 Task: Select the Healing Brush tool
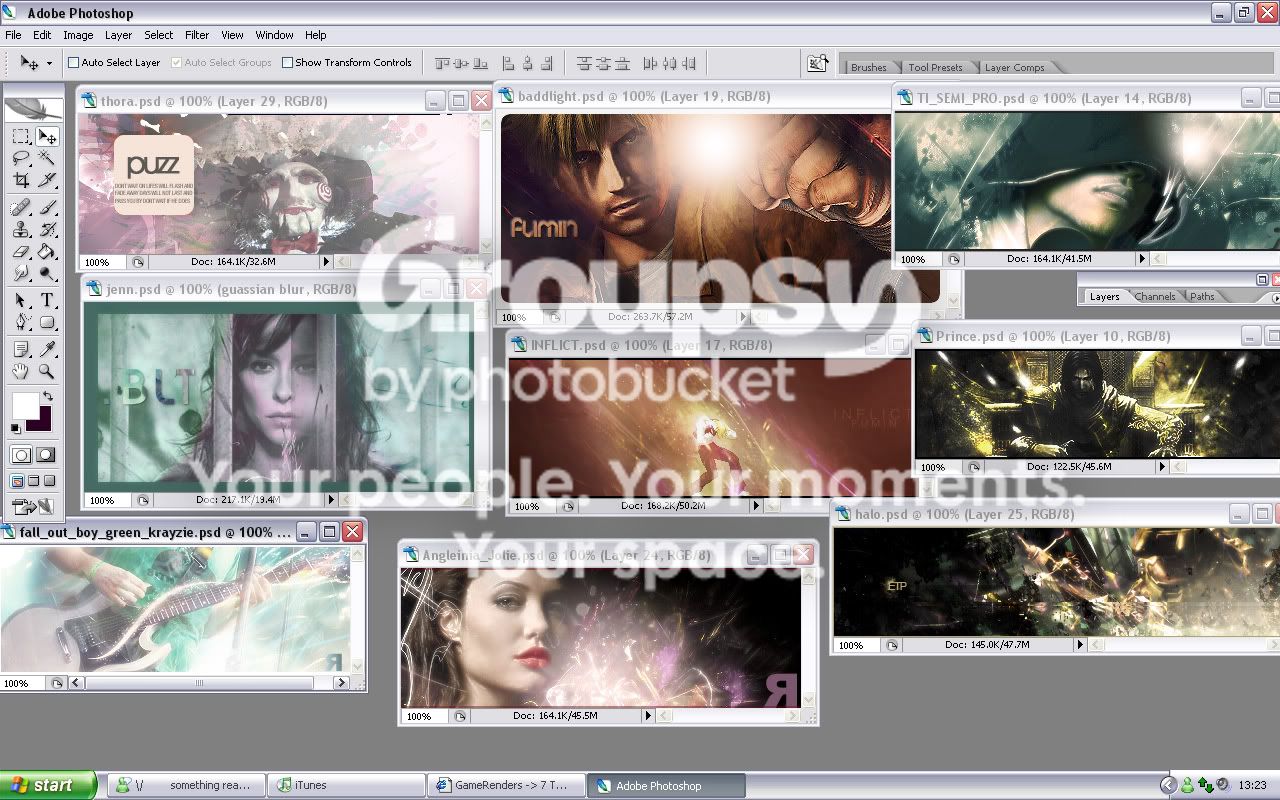tap(21, 207)
